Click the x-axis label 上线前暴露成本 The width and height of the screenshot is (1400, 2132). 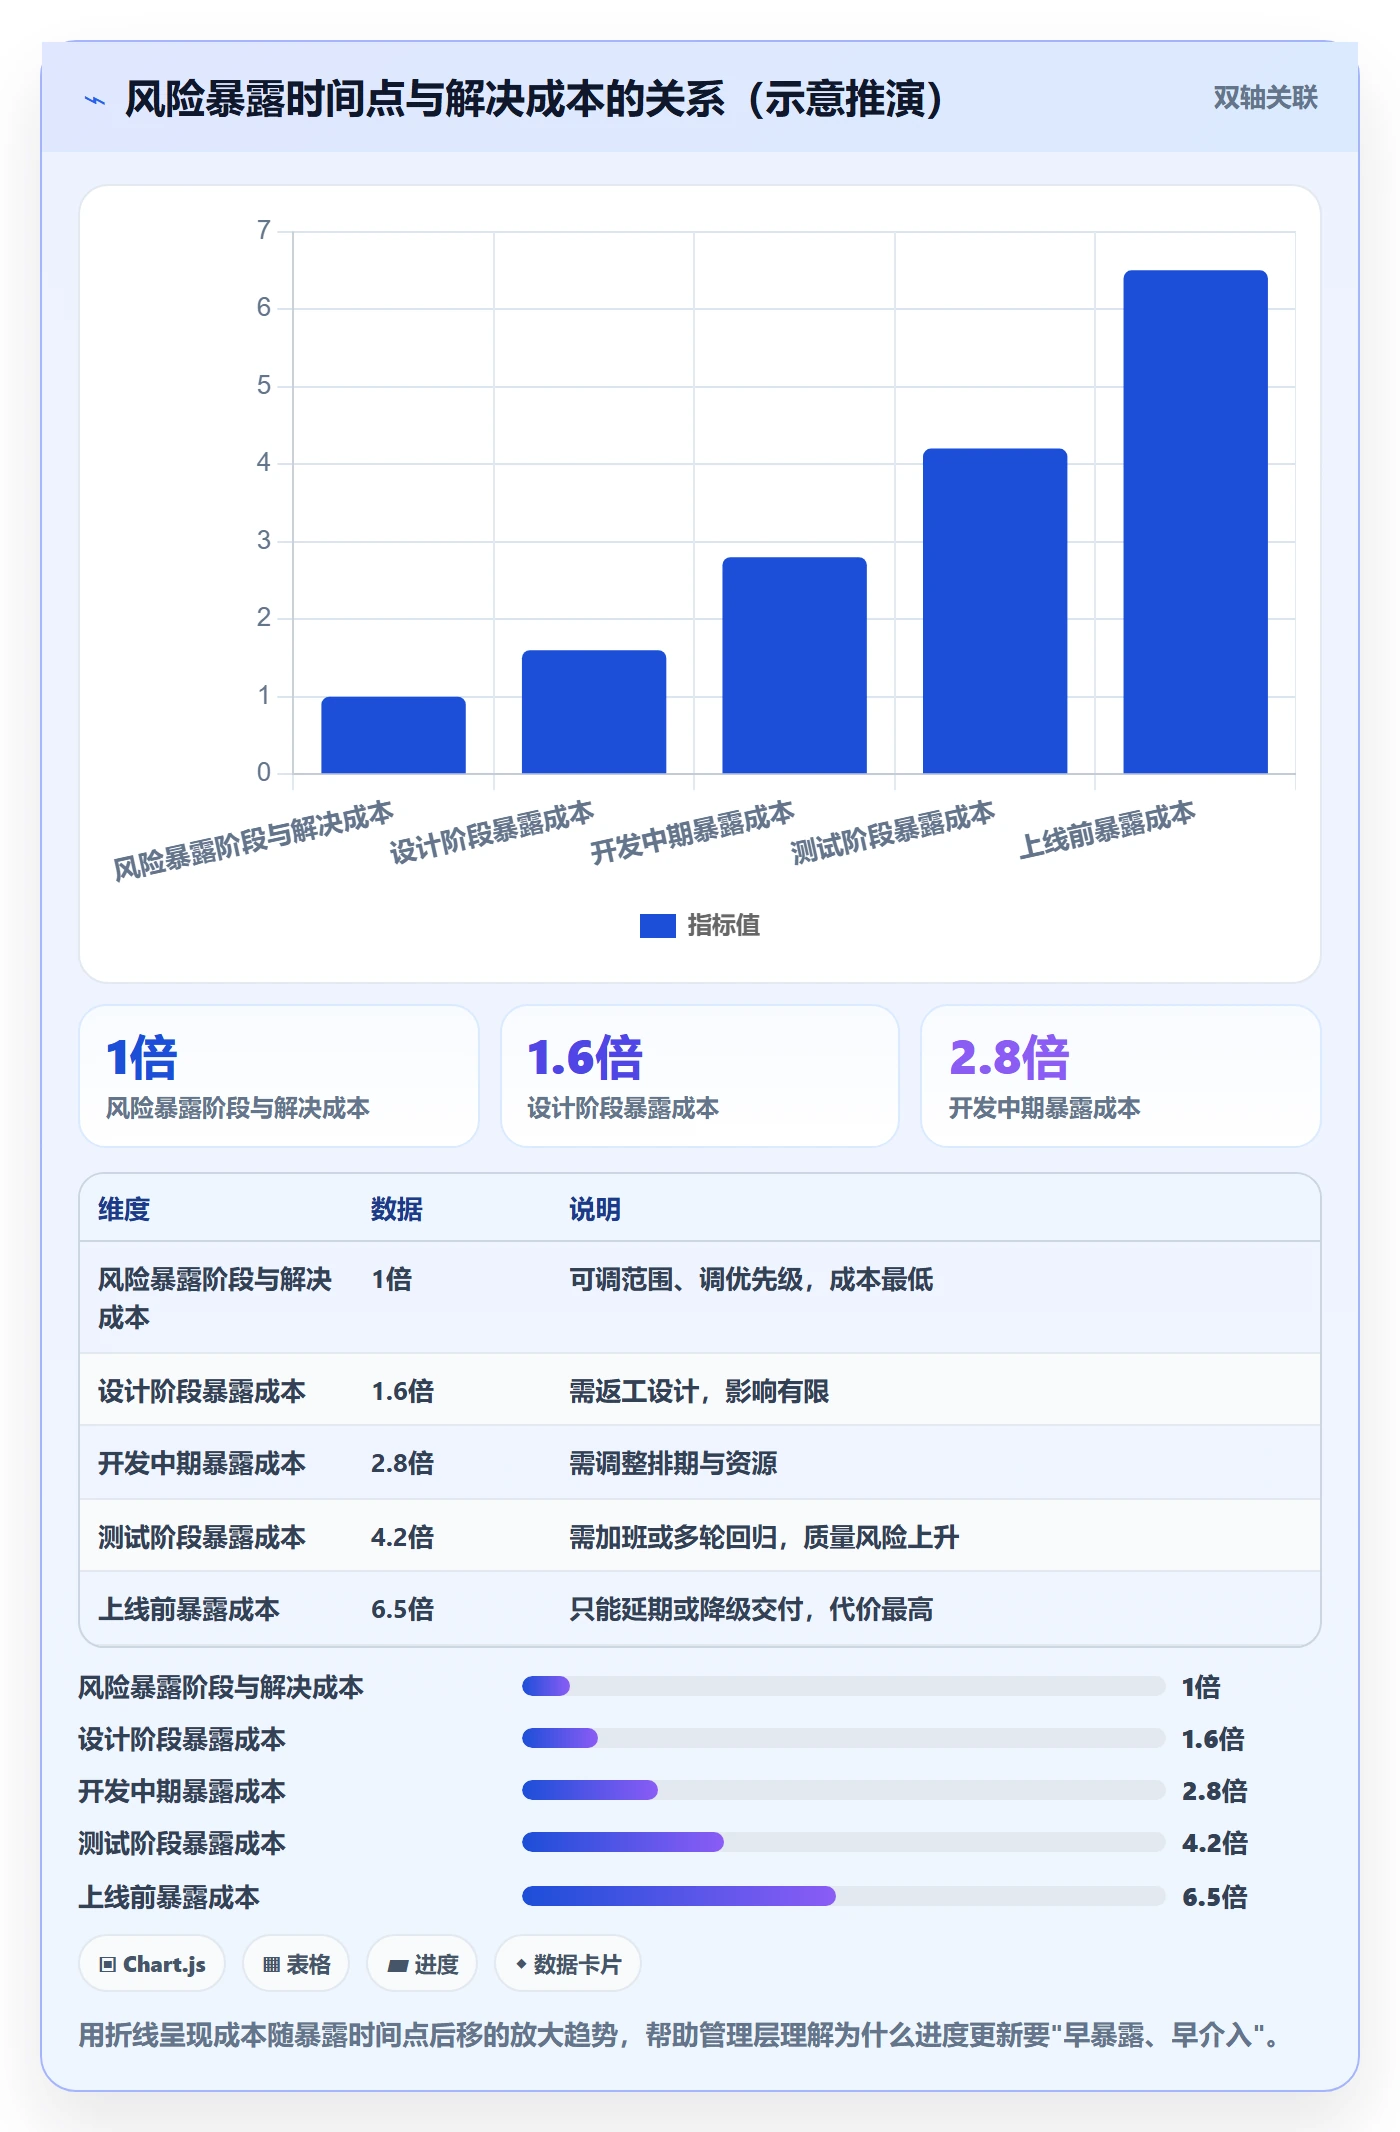[x=1107, y=829]
